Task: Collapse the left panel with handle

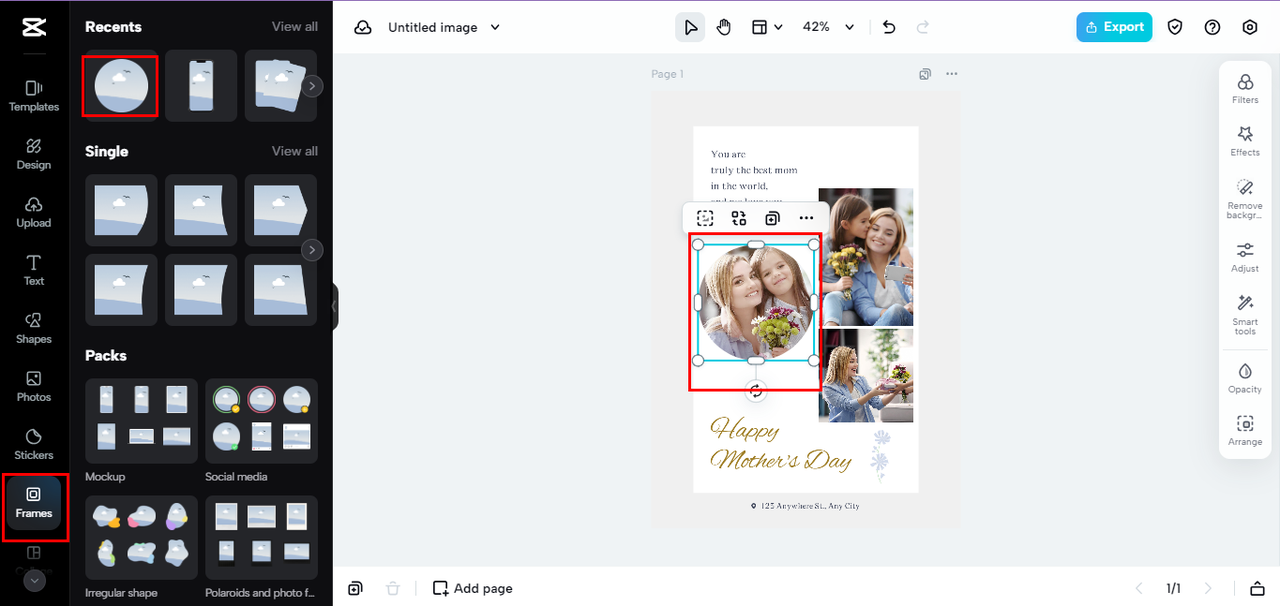Action: point(335,306)
